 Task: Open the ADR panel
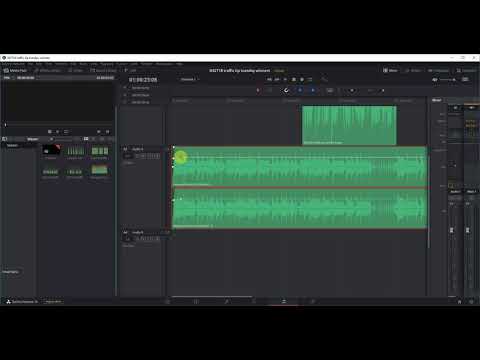click(x=130, y=71)
